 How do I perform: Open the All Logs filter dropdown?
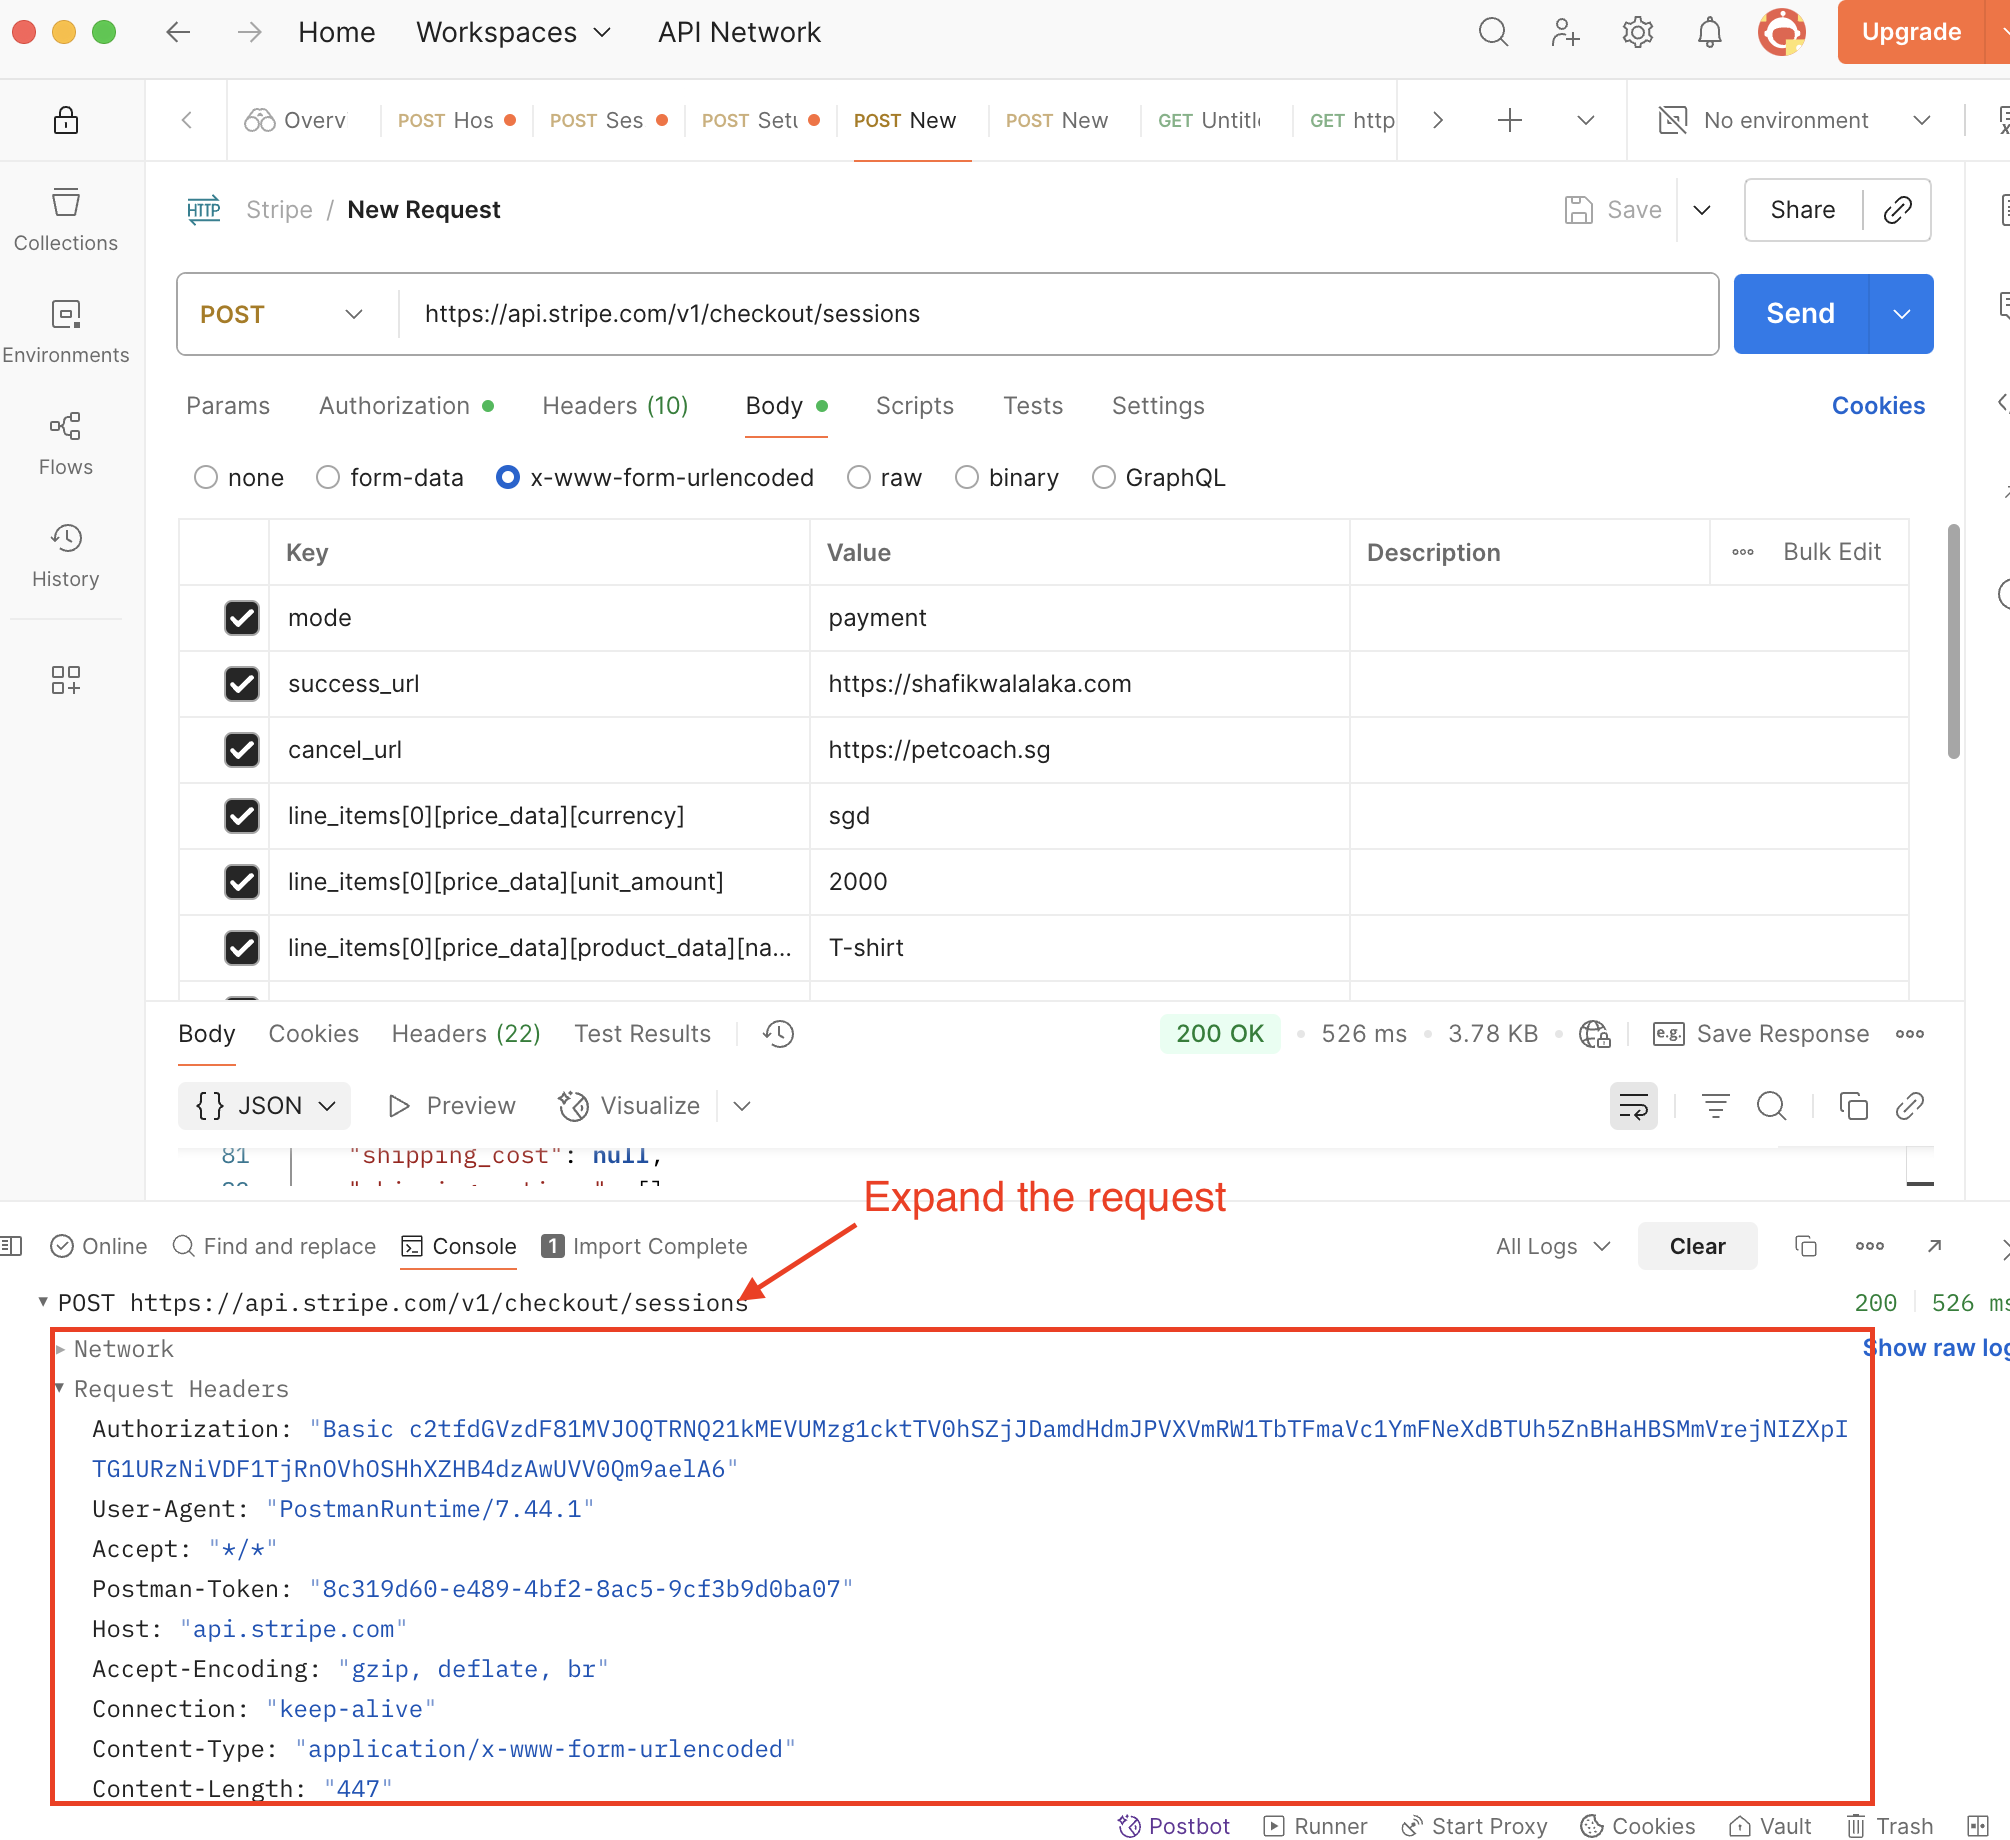(1553, 1246)
